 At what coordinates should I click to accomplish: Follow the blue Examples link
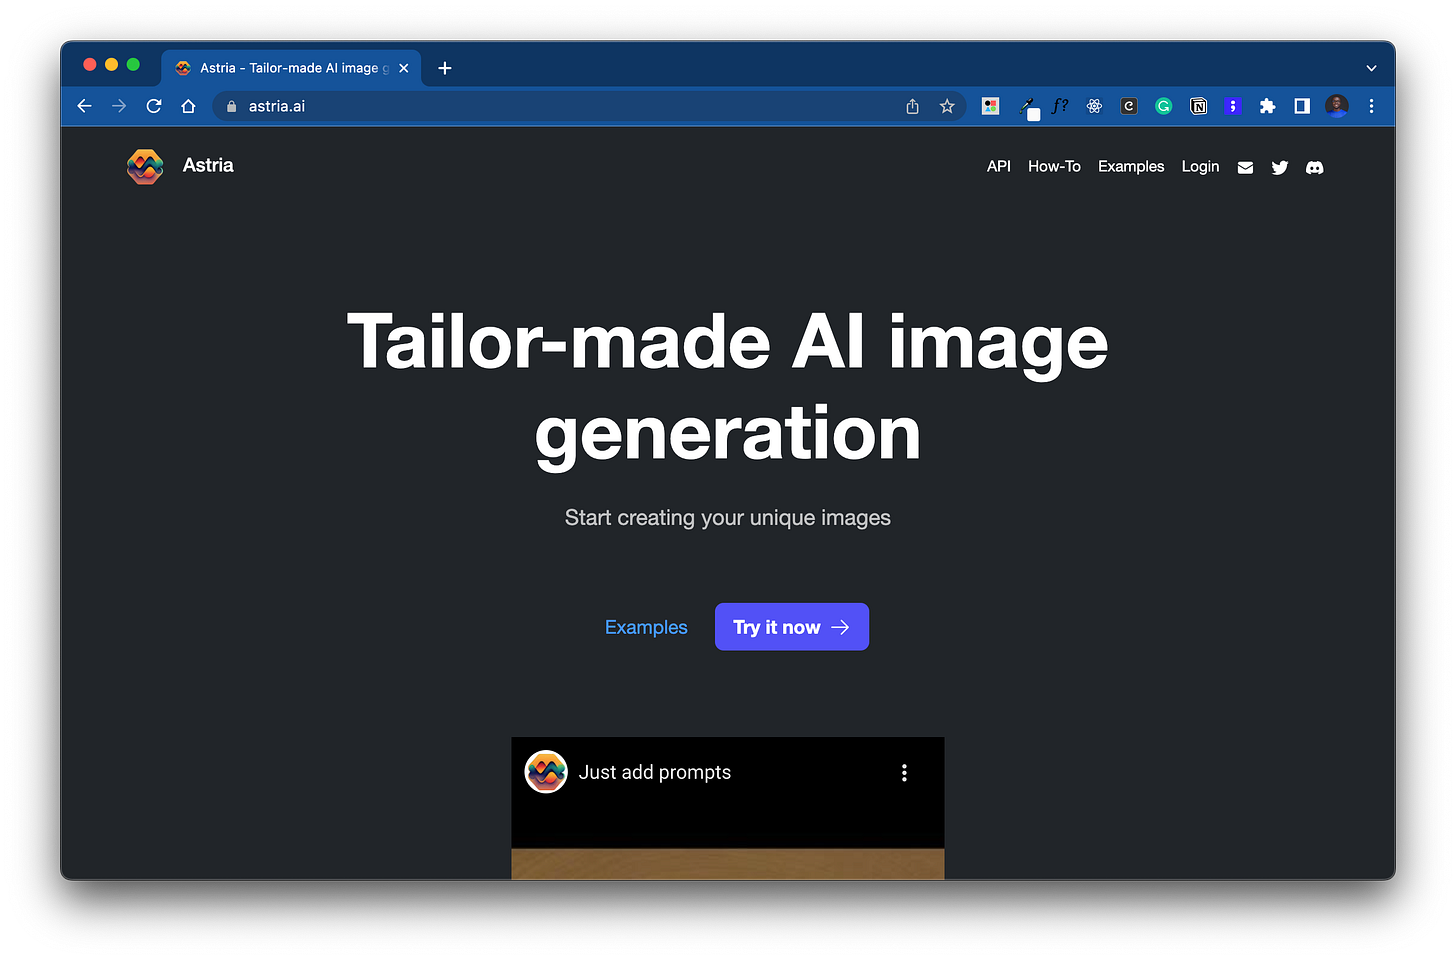point(646,627)
